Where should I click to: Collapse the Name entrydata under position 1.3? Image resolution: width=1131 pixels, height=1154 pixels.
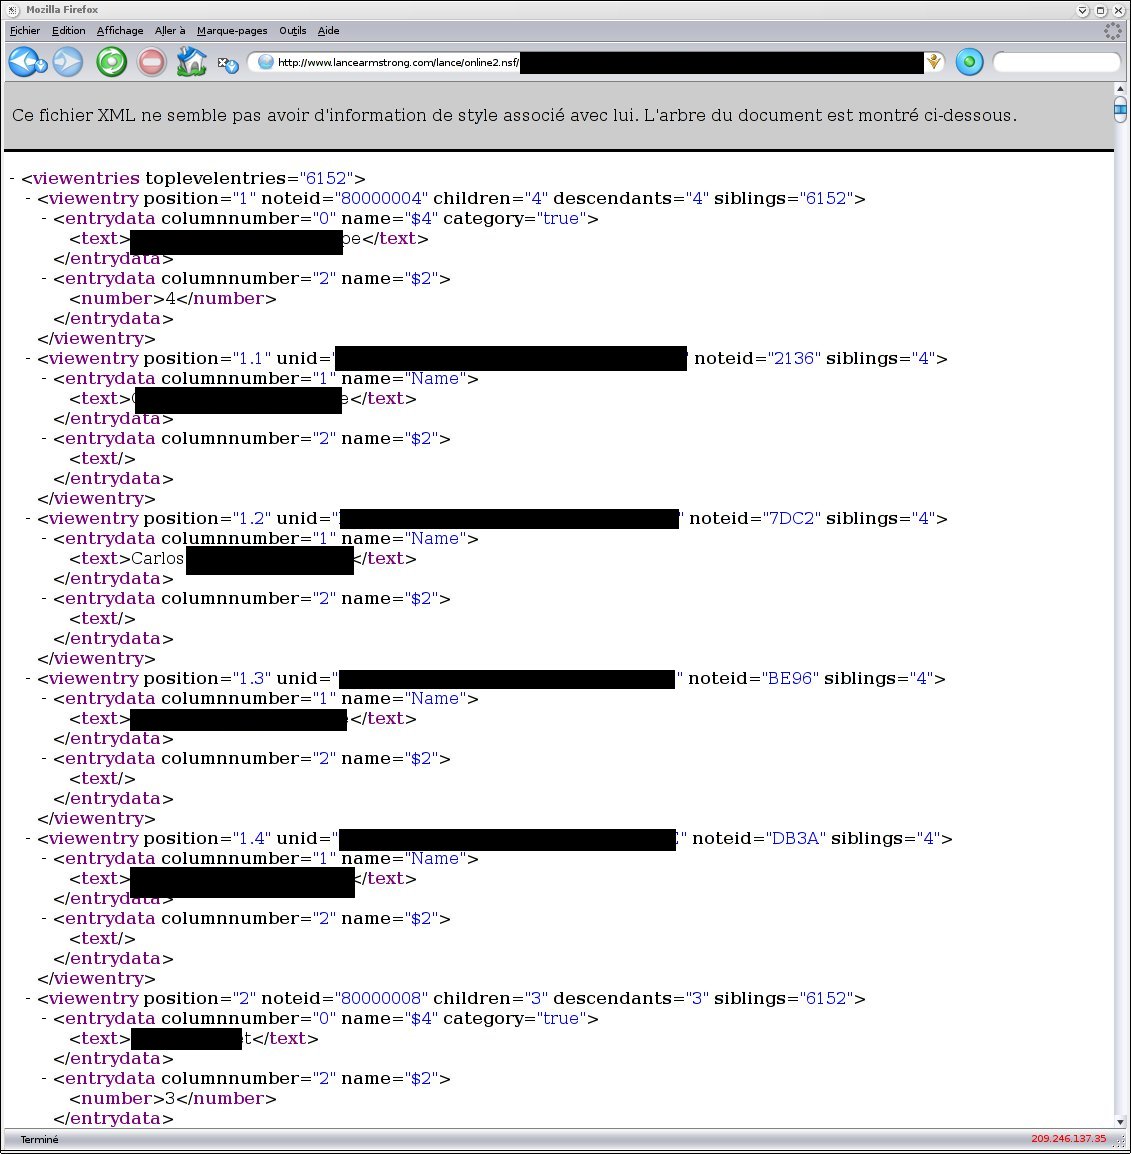coord(45,698)
